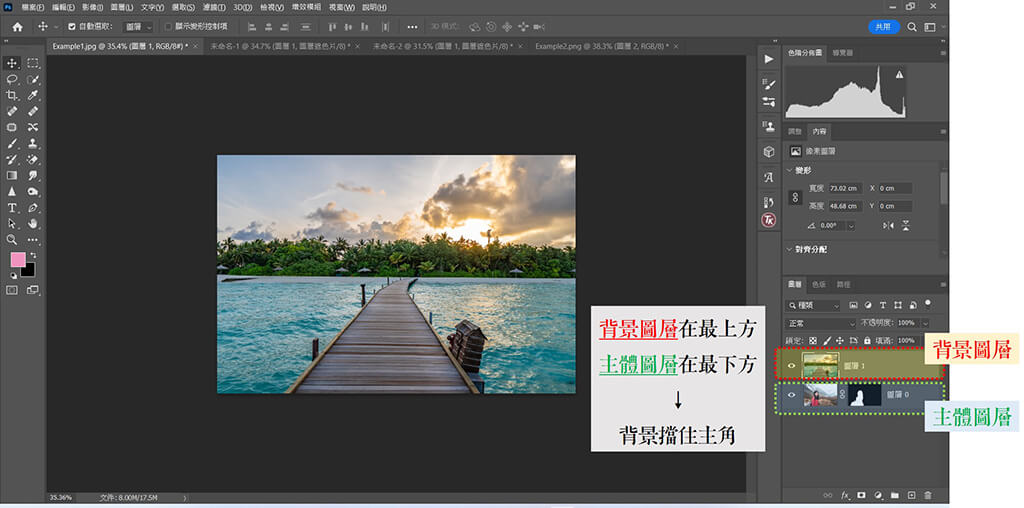
Task: Click the 共用 share button
Action: click(x=884, y=27)
